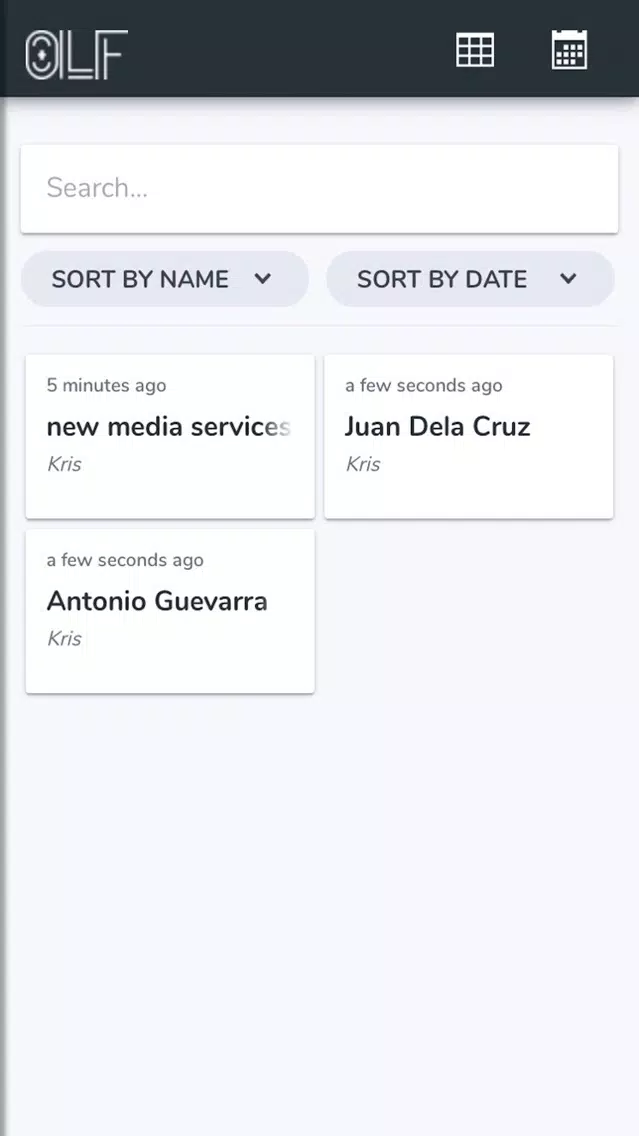Open the calendar view icon
This screenshot has height=1136, width=639.
569,50
